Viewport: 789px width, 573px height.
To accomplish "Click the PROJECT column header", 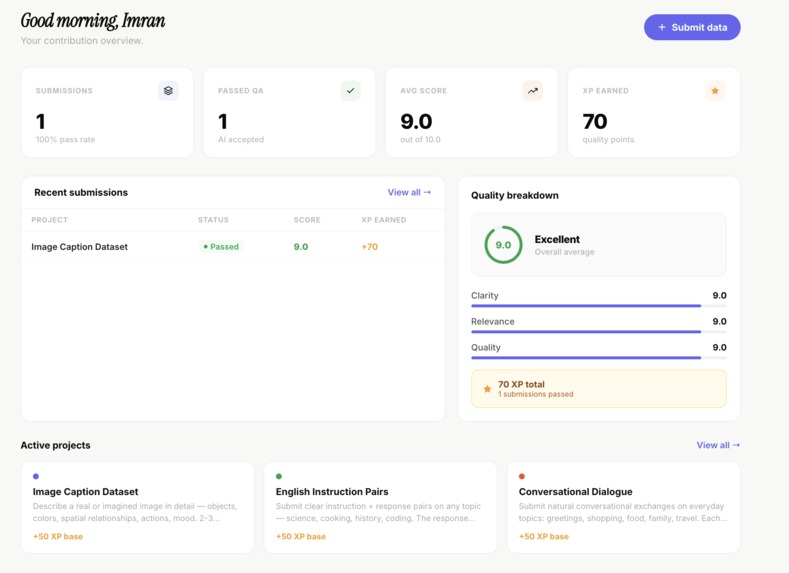I will (x=49, y=220).
